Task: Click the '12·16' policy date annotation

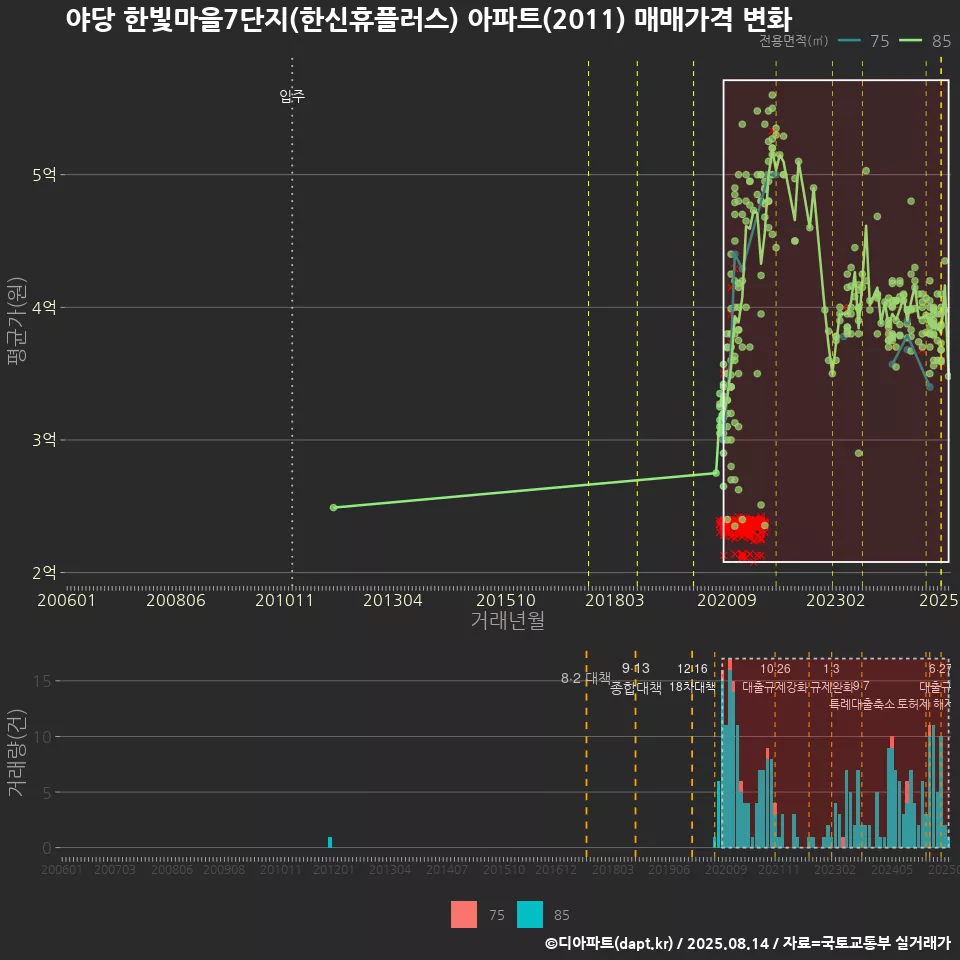Action: coord(692,669)
